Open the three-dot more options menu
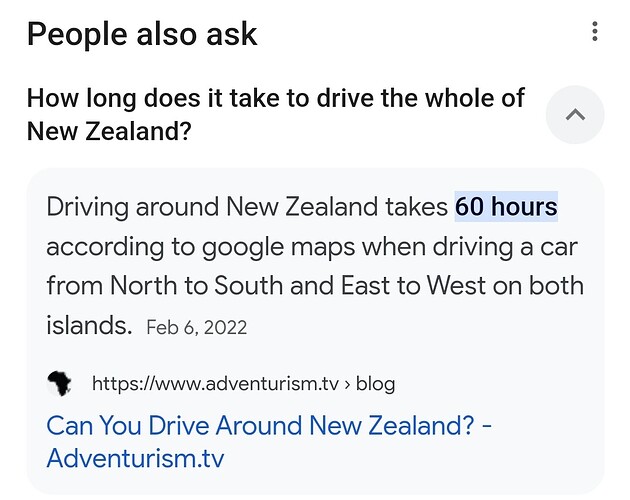630x500 pixels. coord(595,31)
